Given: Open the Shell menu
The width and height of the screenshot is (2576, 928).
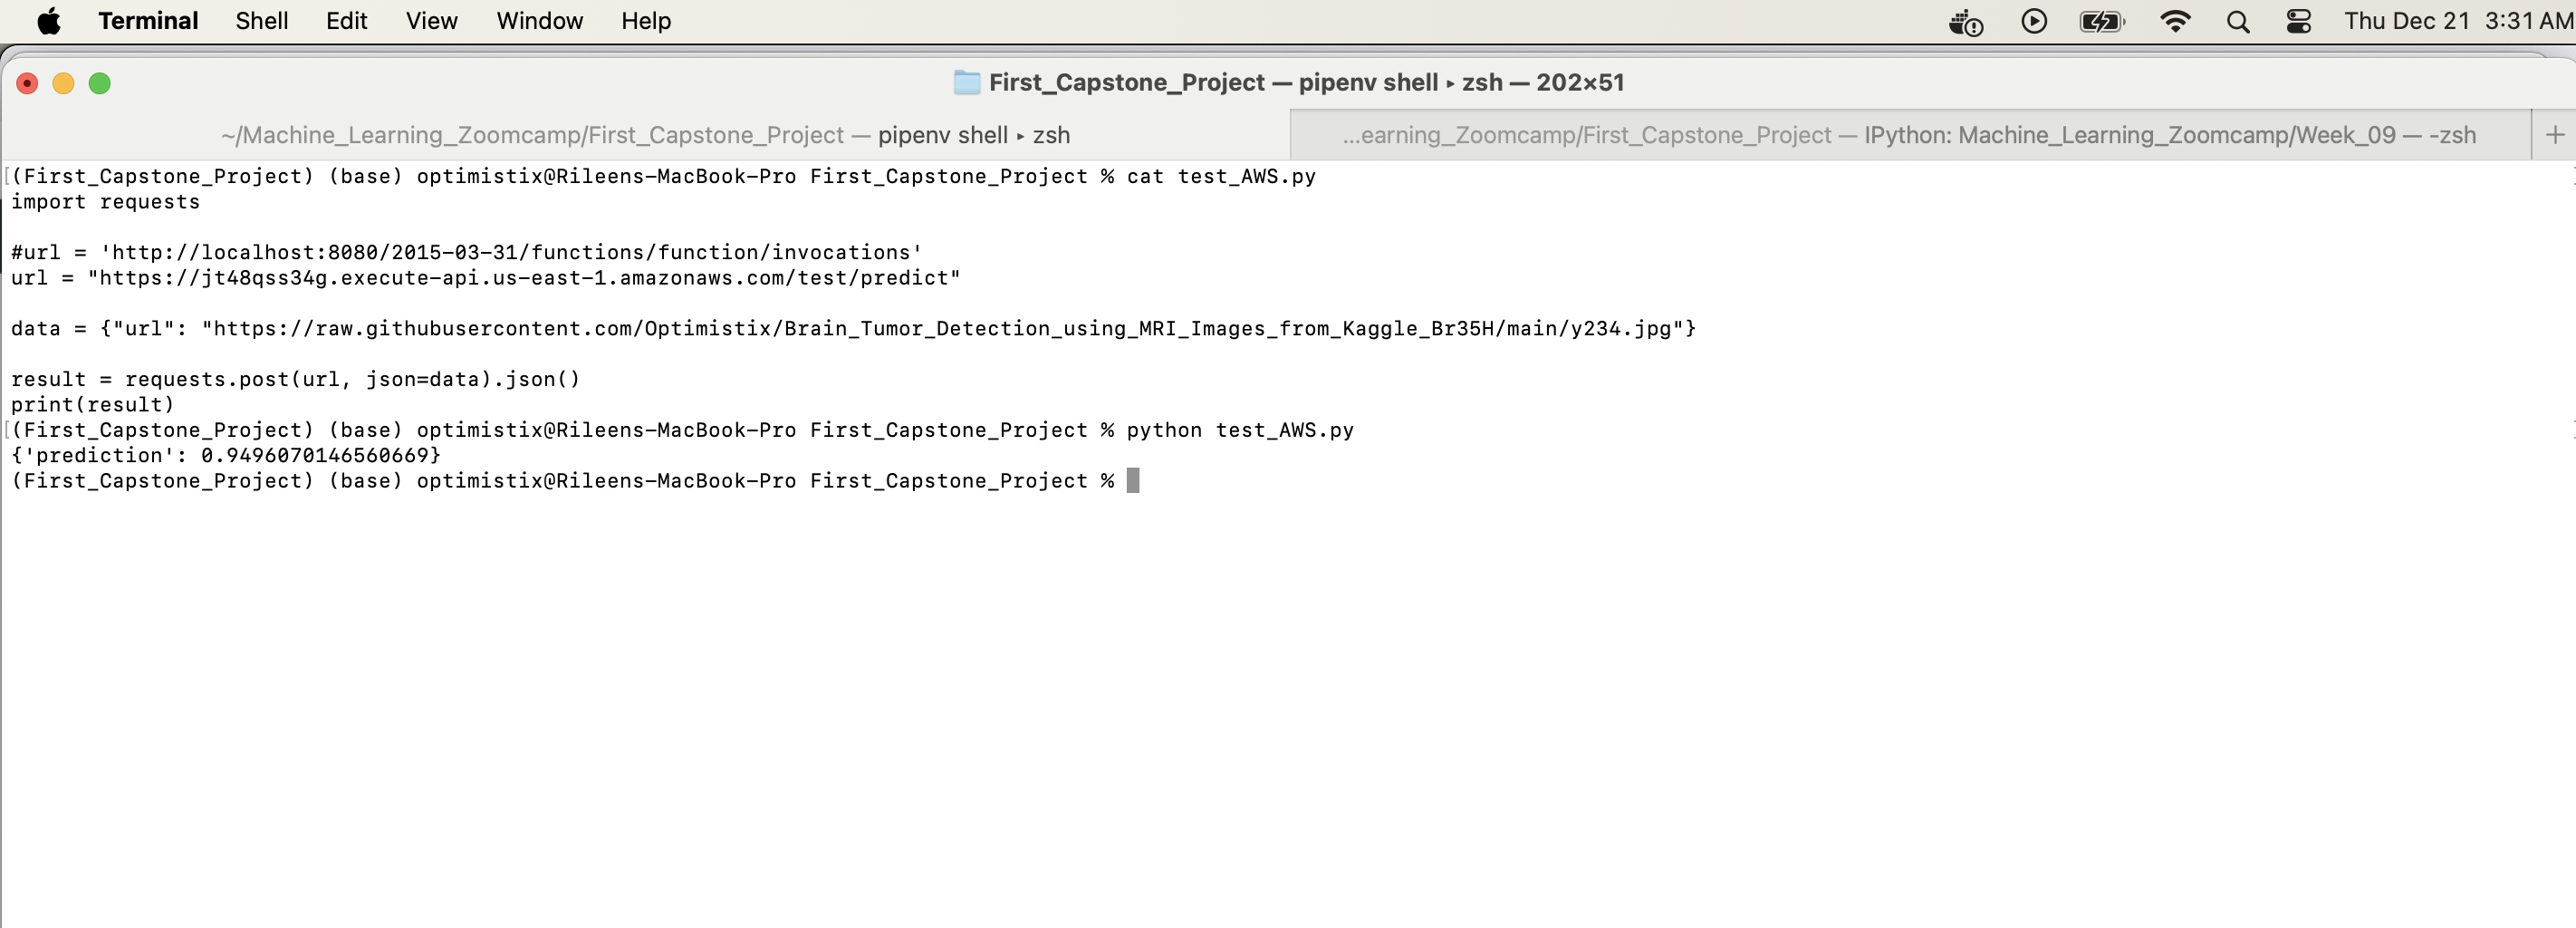Looking at the screenshot, I should pos(260,20).
